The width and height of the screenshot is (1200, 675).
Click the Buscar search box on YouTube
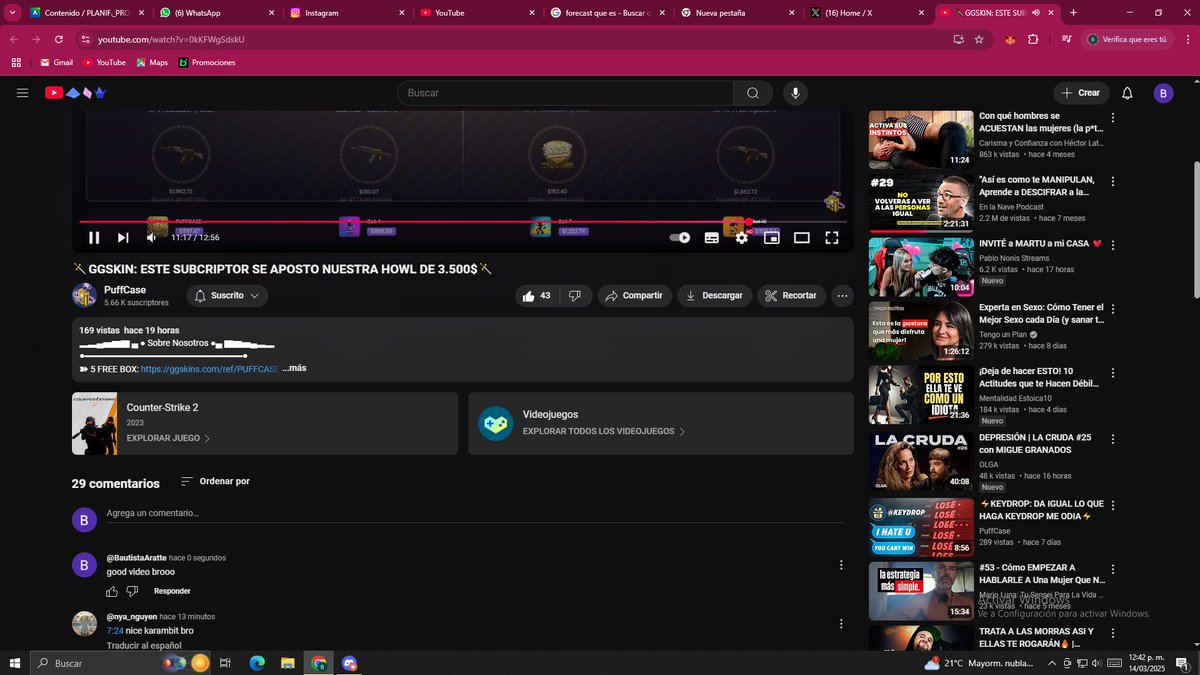(566, 93)
